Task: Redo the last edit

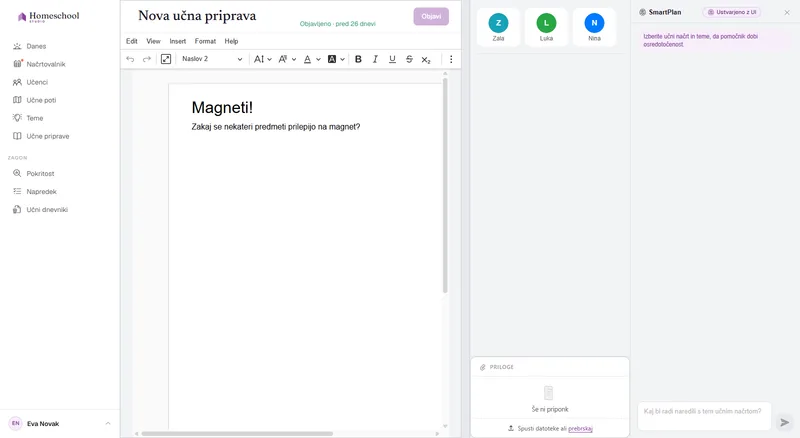Action: pos(147,59)
